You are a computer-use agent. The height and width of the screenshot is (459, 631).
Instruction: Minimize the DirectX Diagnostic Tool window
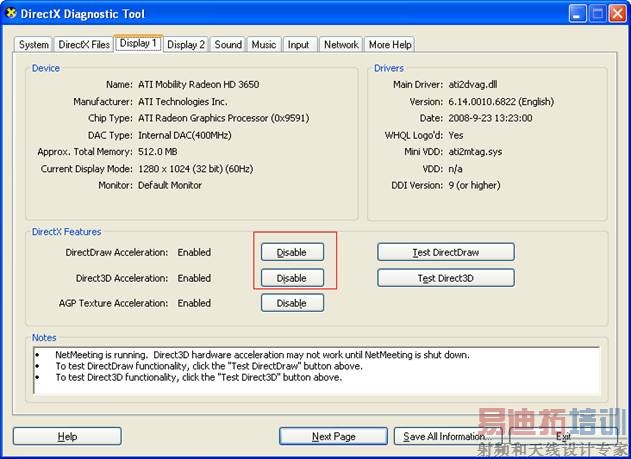point(577,14)
